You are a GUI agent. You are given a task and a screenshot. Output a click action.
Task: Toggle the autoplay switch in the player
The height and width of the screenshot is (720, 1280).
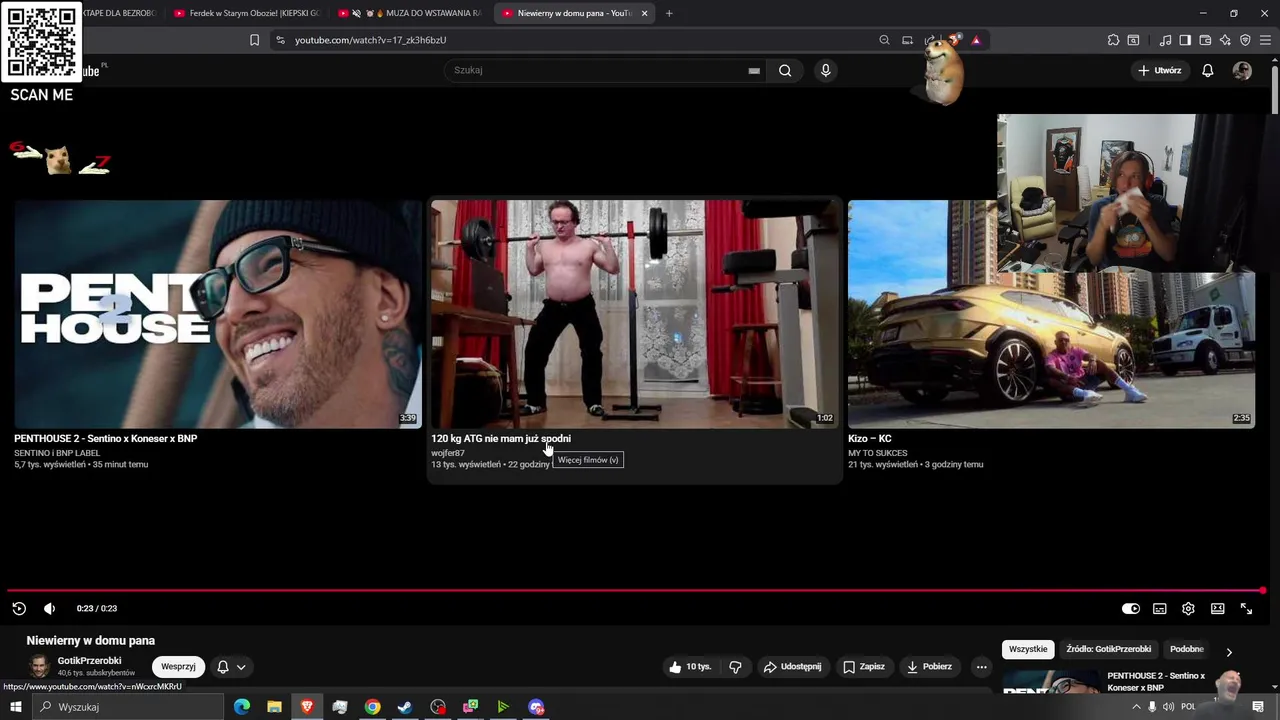1130,608
